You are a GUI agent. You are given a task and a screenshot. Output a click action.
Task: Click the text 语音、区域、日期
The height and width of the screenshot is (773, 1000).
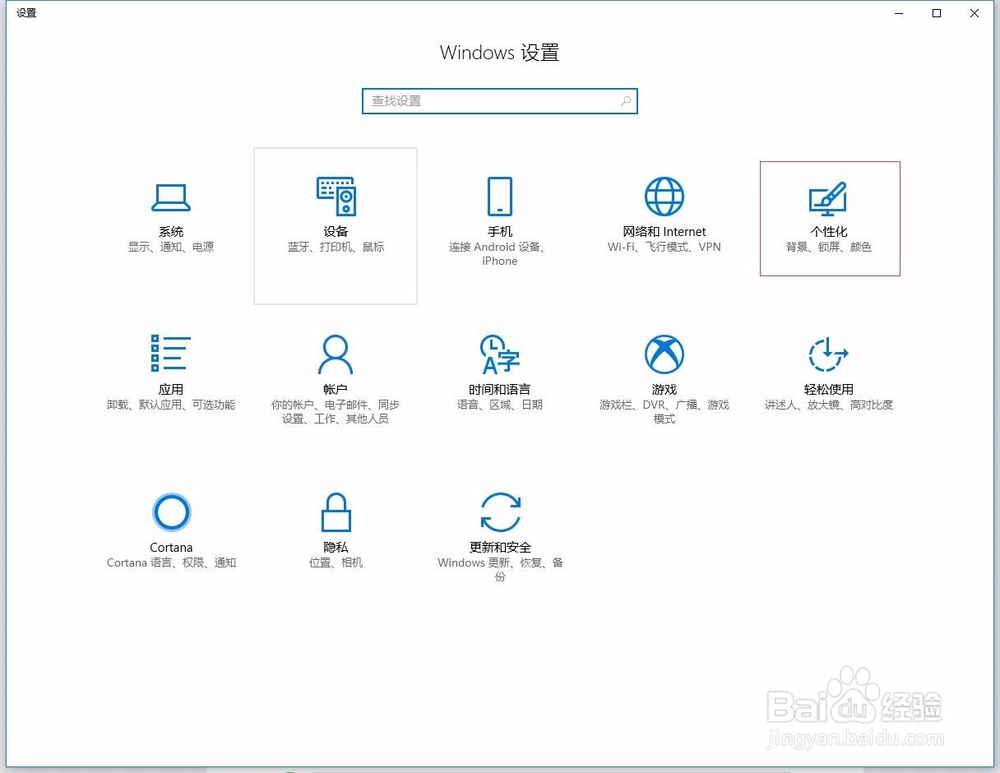500,404
